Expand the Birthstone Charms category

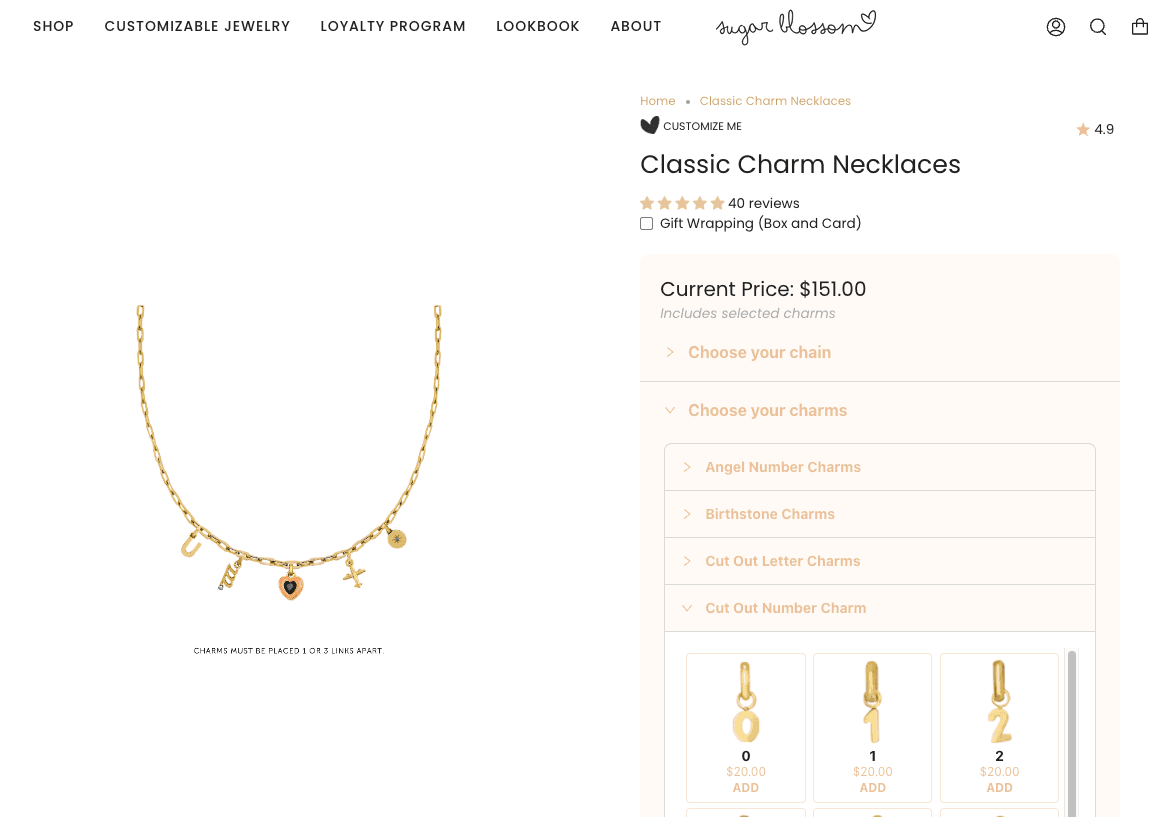[769, 514]
